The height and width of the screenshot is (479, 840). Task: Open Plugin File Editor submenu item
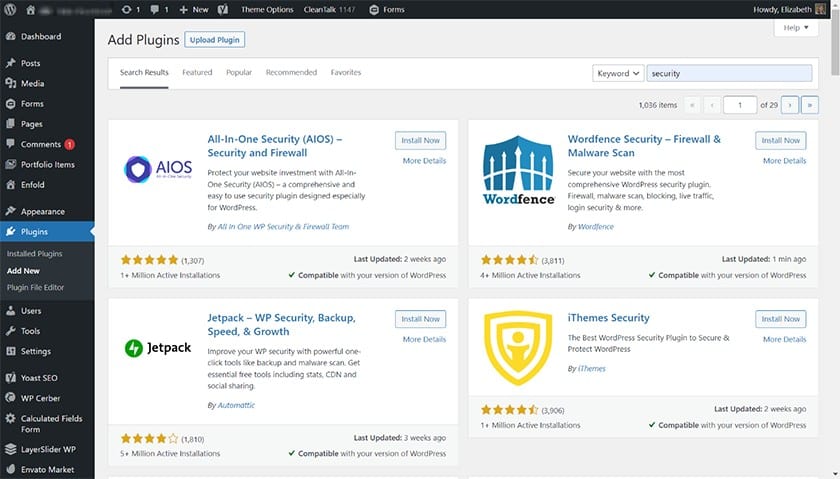point(35,287)
